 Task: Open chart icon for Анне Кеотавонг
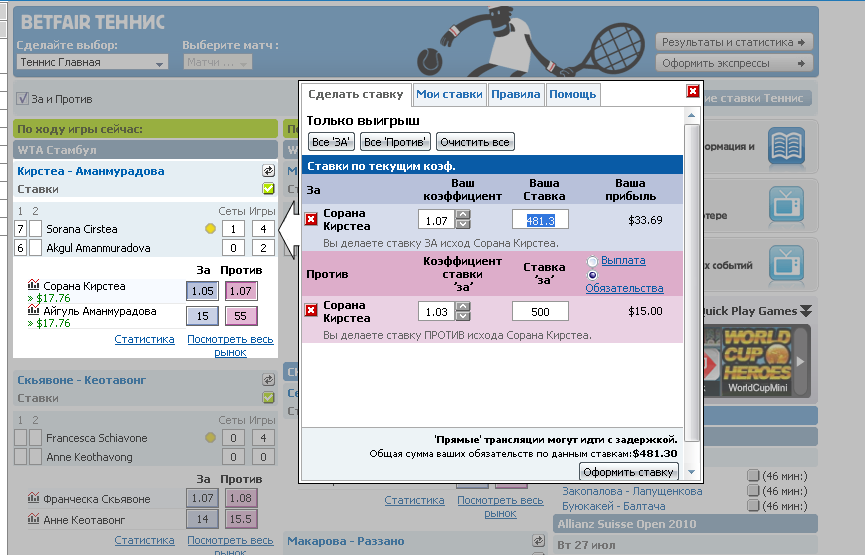[x=34, y=519]
